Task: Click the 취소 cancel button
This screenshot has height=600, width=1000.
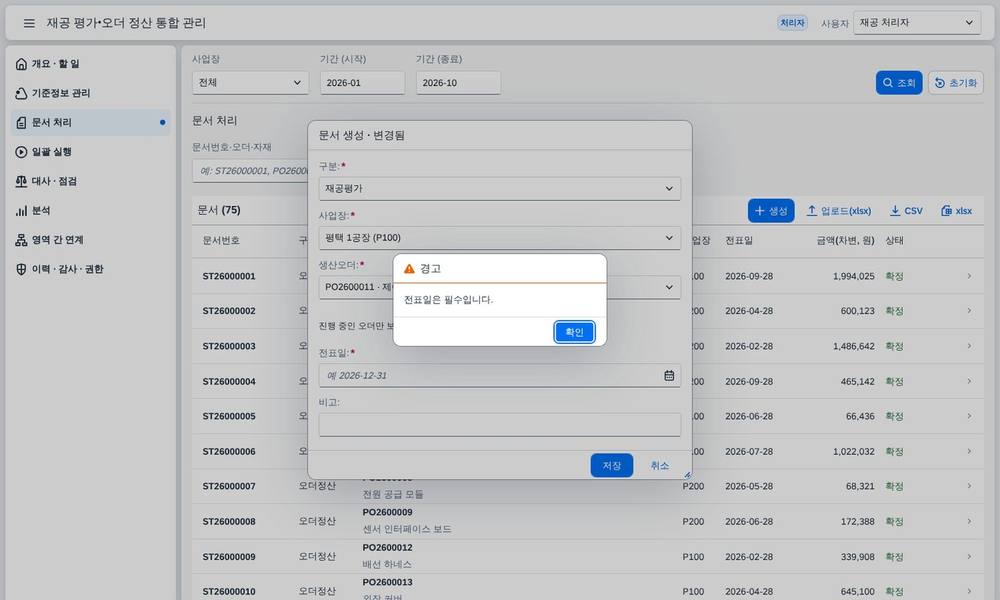Action: [659, 465]
